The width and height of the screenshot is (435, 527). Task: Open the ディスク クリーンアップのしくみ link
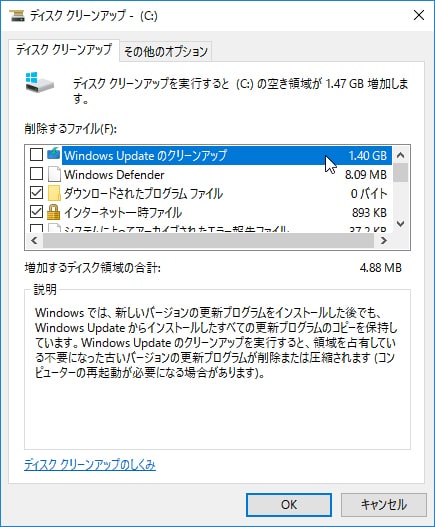point(90,464)
